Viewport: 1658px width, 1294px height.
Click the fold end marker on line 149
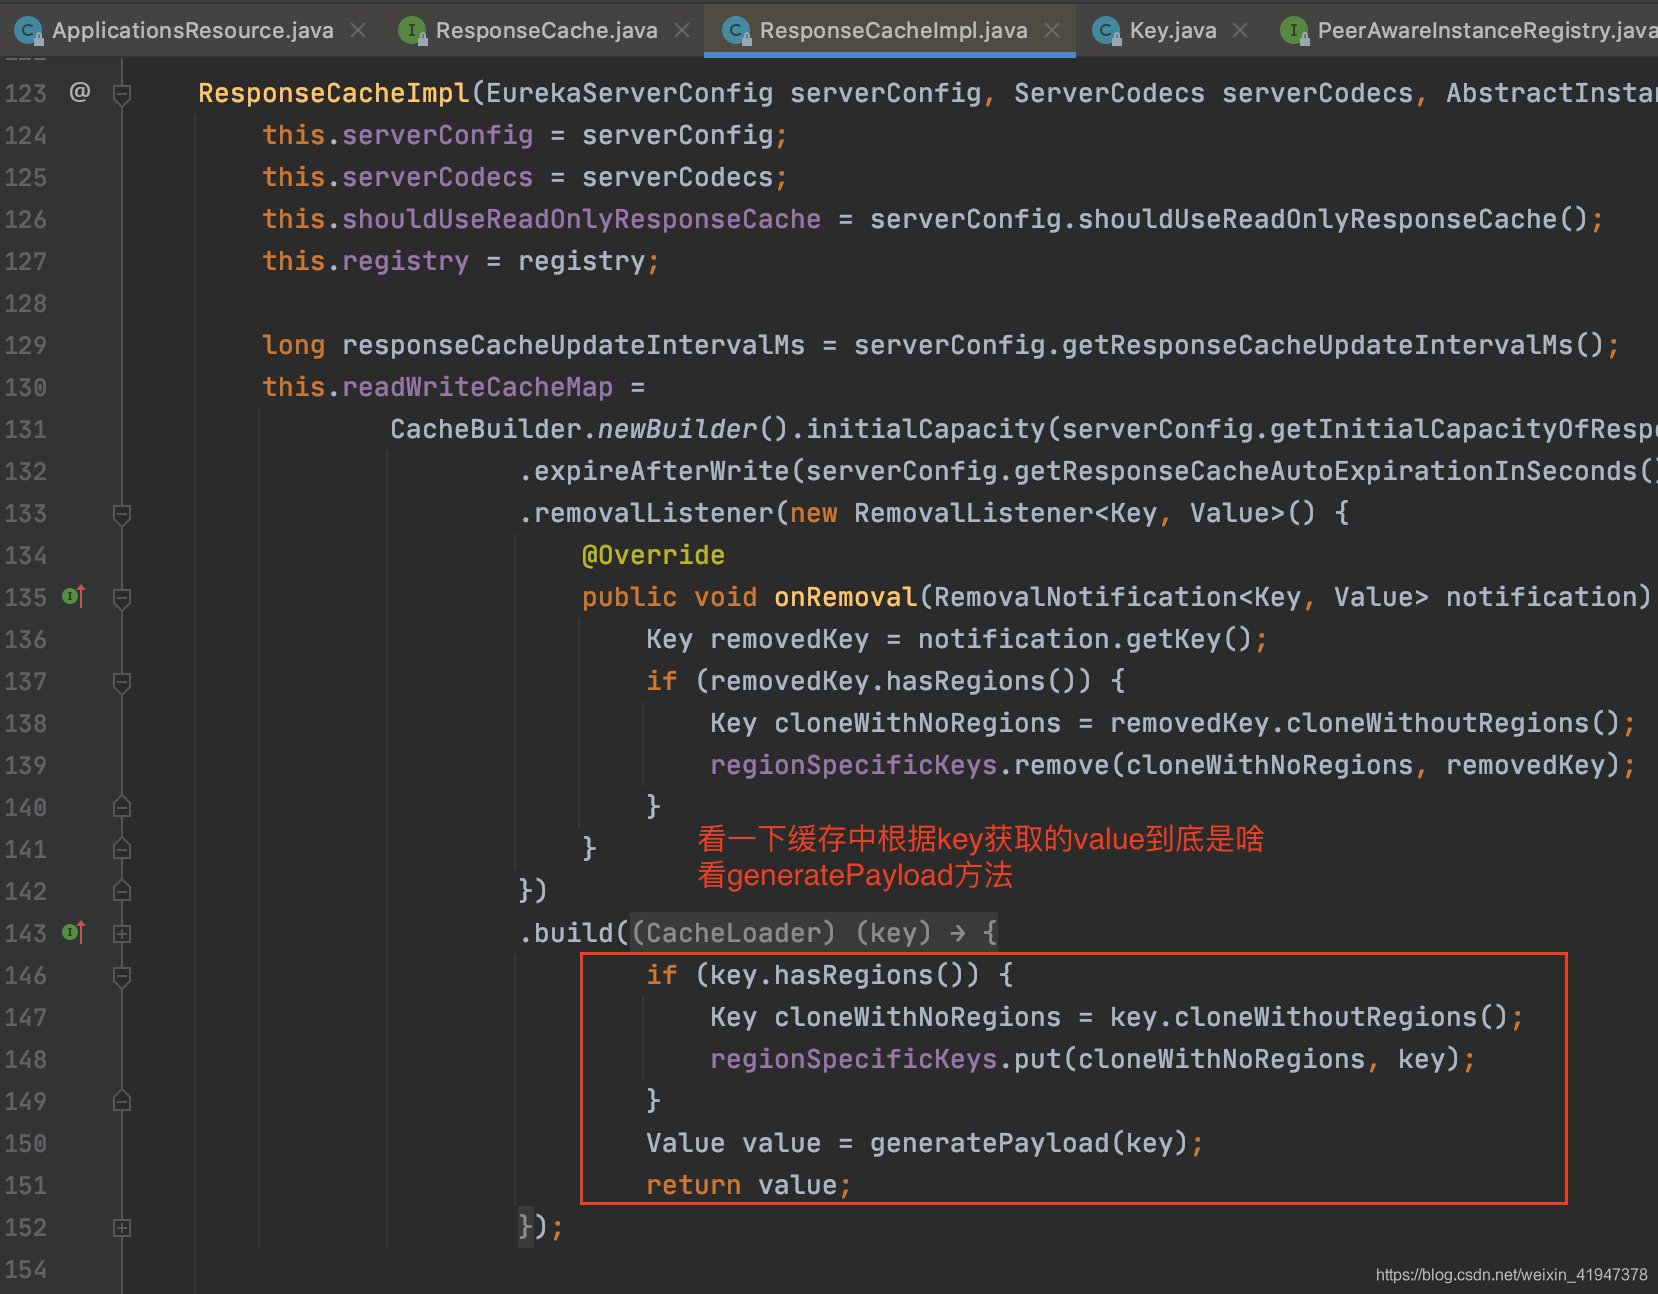122,1100
